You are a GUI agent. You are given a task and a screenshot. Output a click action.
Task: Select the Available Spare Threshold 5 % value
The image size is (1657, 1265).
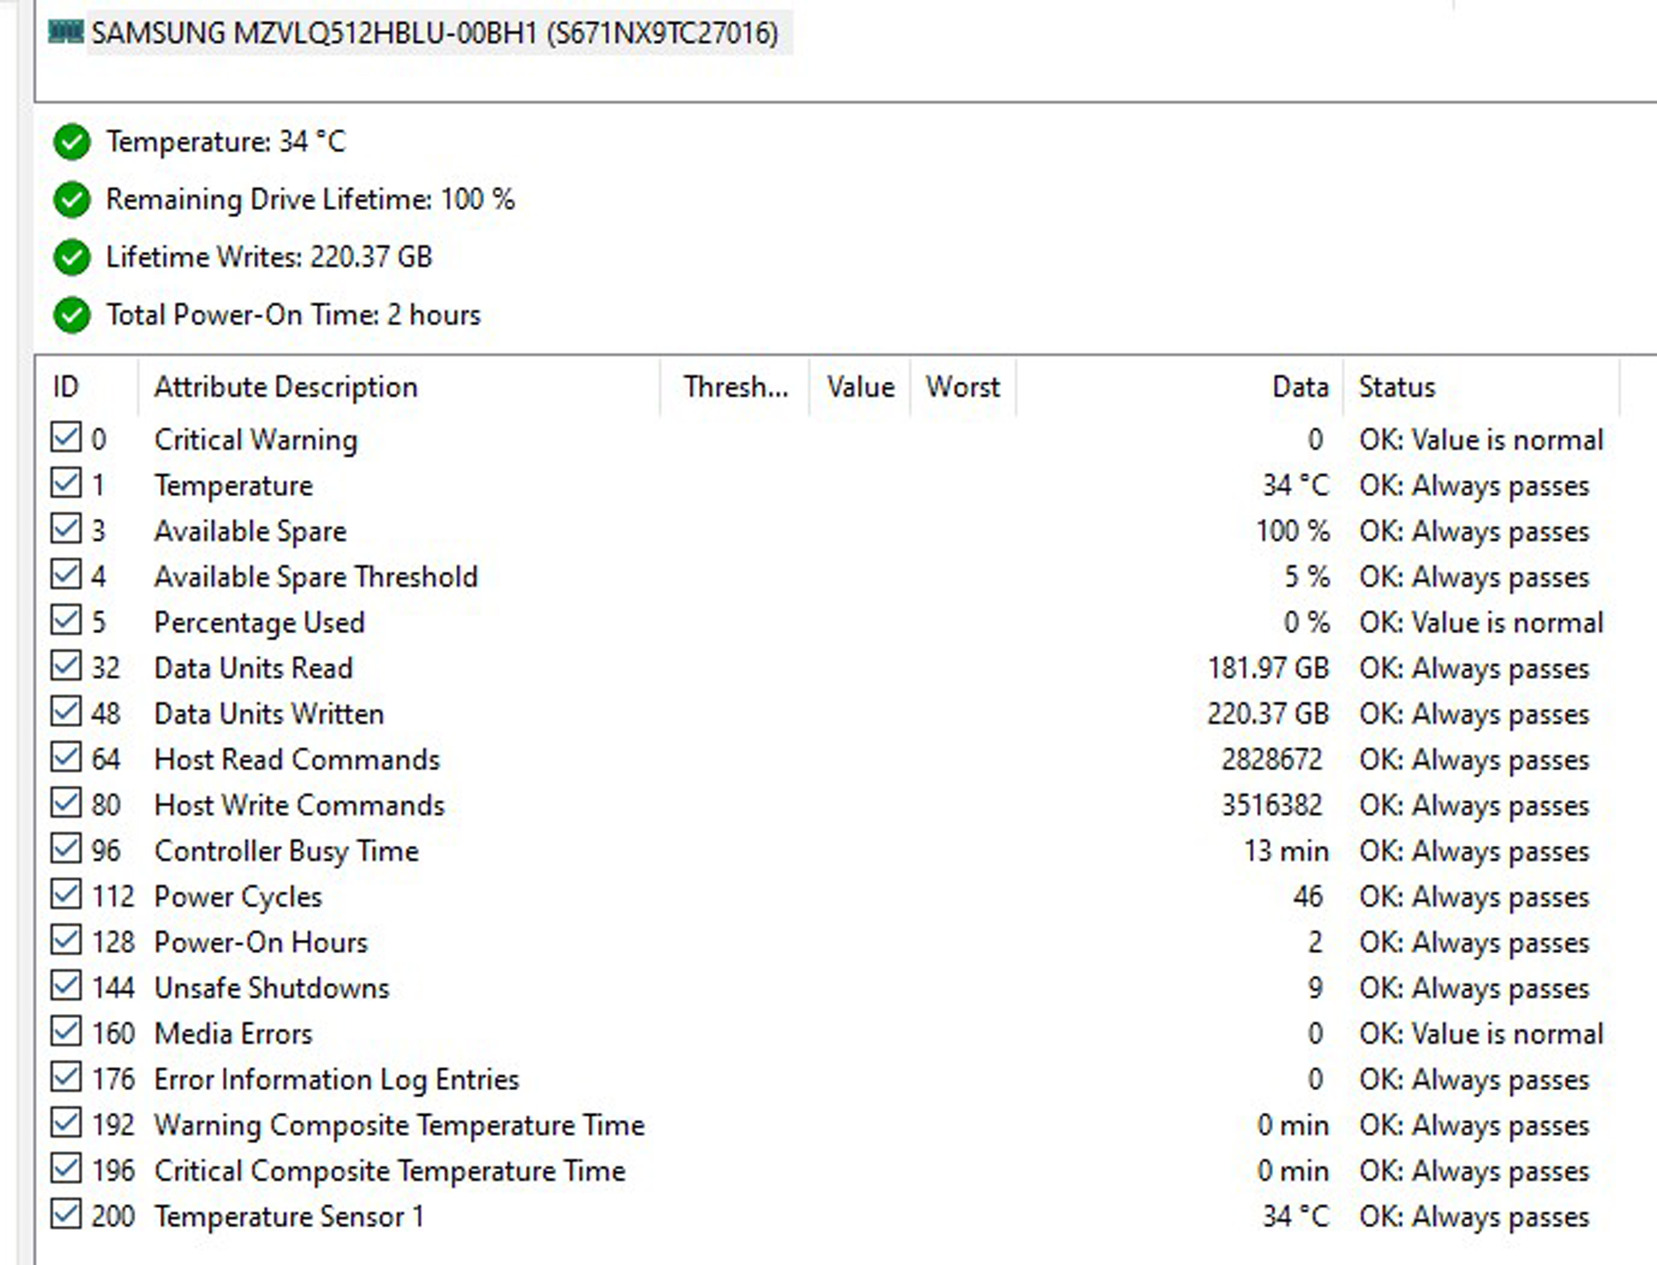tap(1307, 577)
